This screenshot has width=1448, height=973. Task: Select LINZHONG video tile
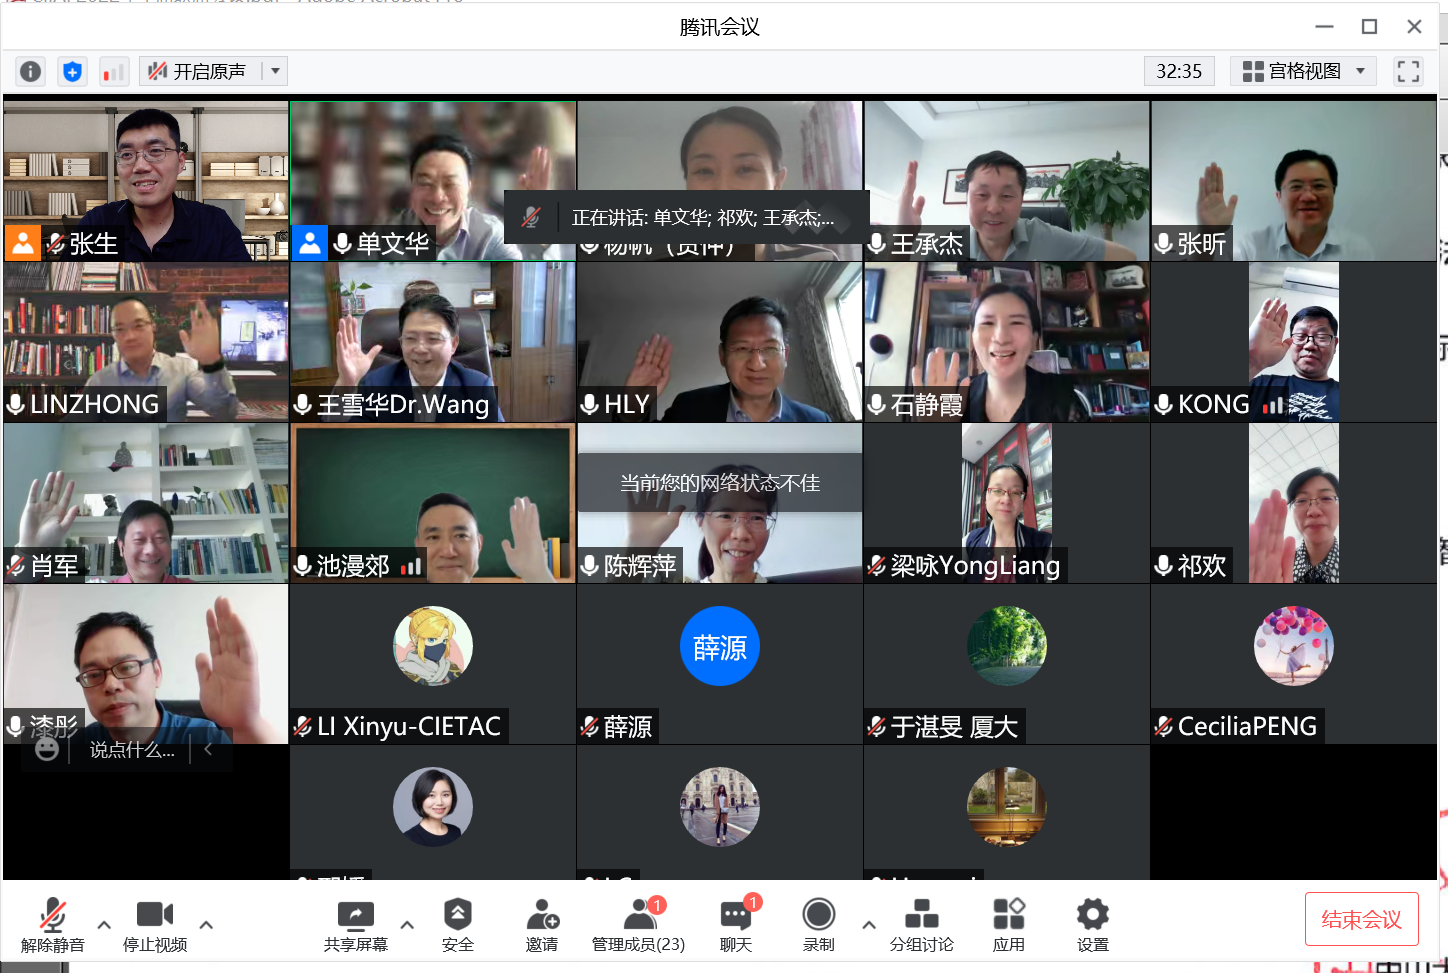point(146,342)
